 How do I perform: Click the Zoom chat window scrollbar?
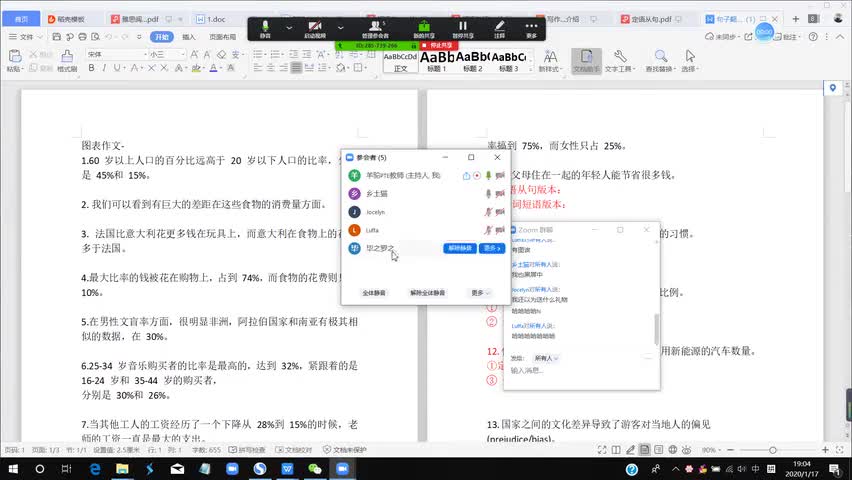click(656, 329)
